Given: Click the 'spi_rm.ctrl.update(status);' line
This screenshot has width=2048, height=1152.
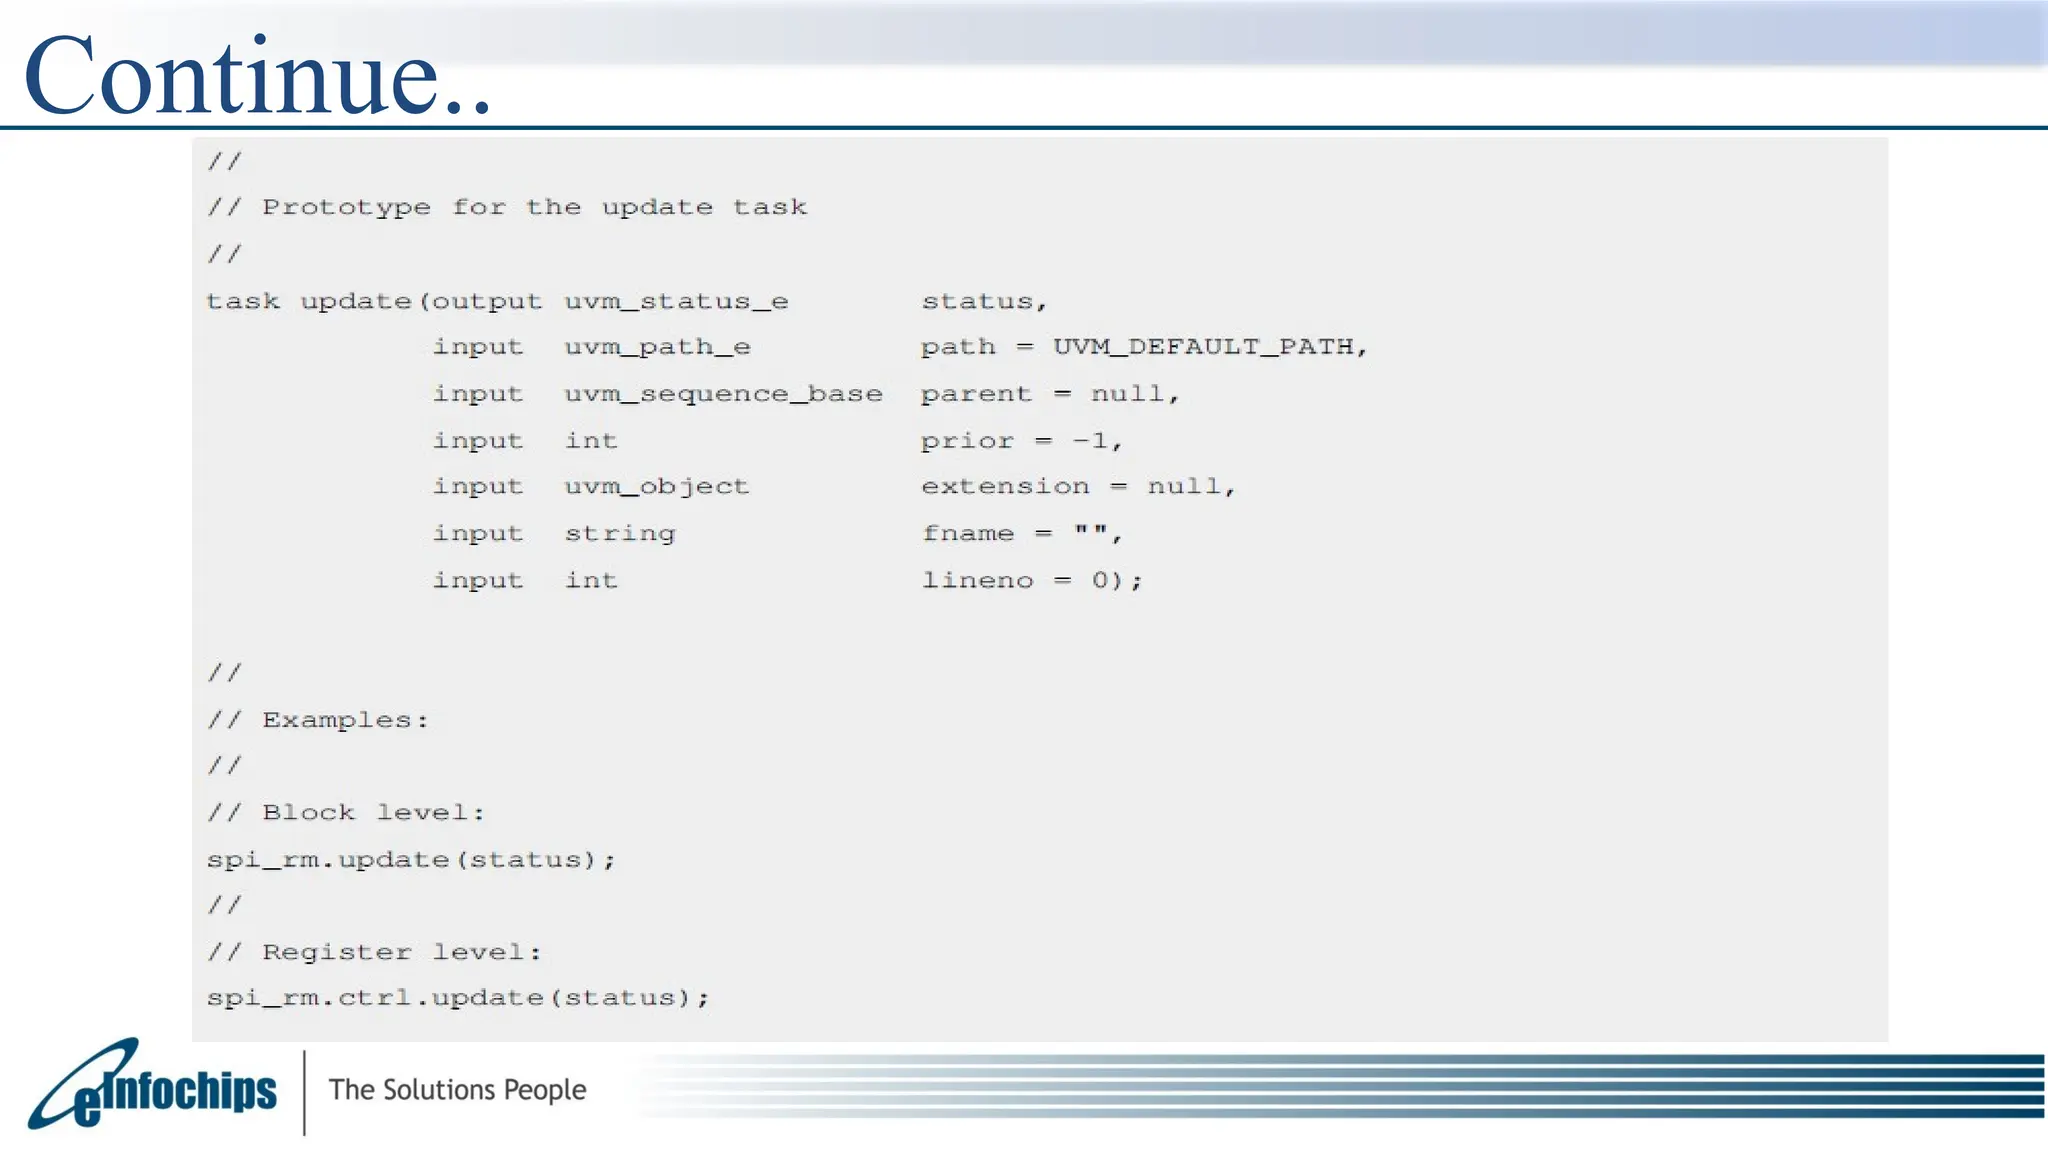Looking at the screenshot, I should point(458,998).
